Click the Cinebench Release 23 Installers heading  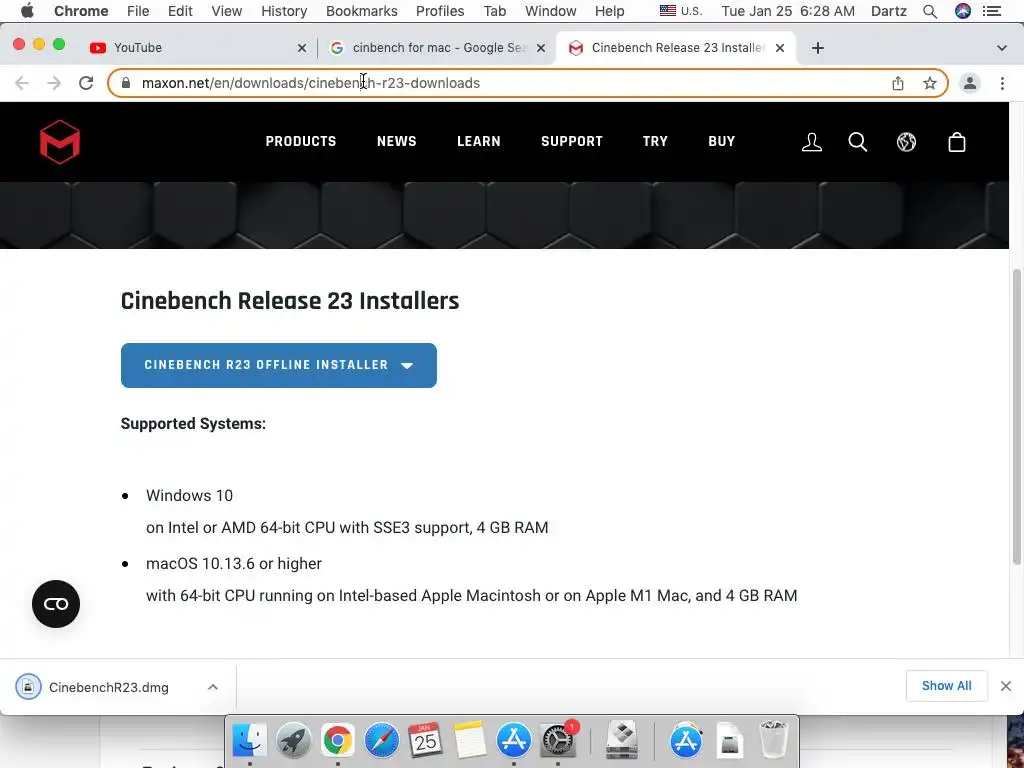[x=290, y=301]
